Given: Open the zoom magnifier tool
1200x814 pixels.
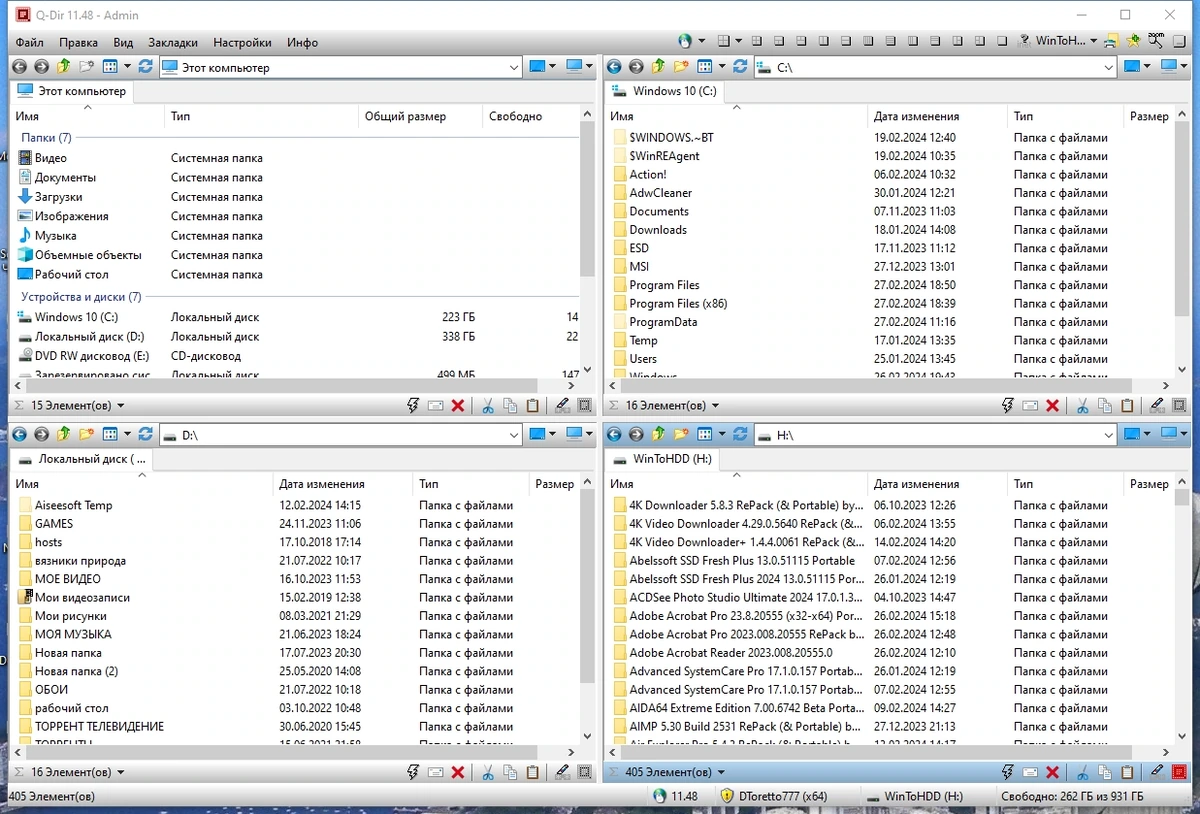Looking at the screenshot, I should 1157,42.
